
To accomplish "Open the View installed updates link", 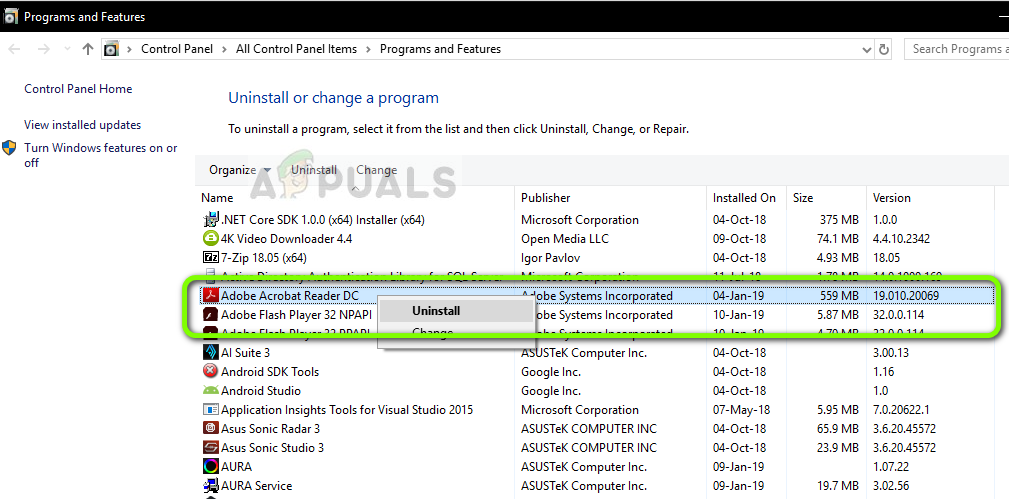I will coord(83,125).
